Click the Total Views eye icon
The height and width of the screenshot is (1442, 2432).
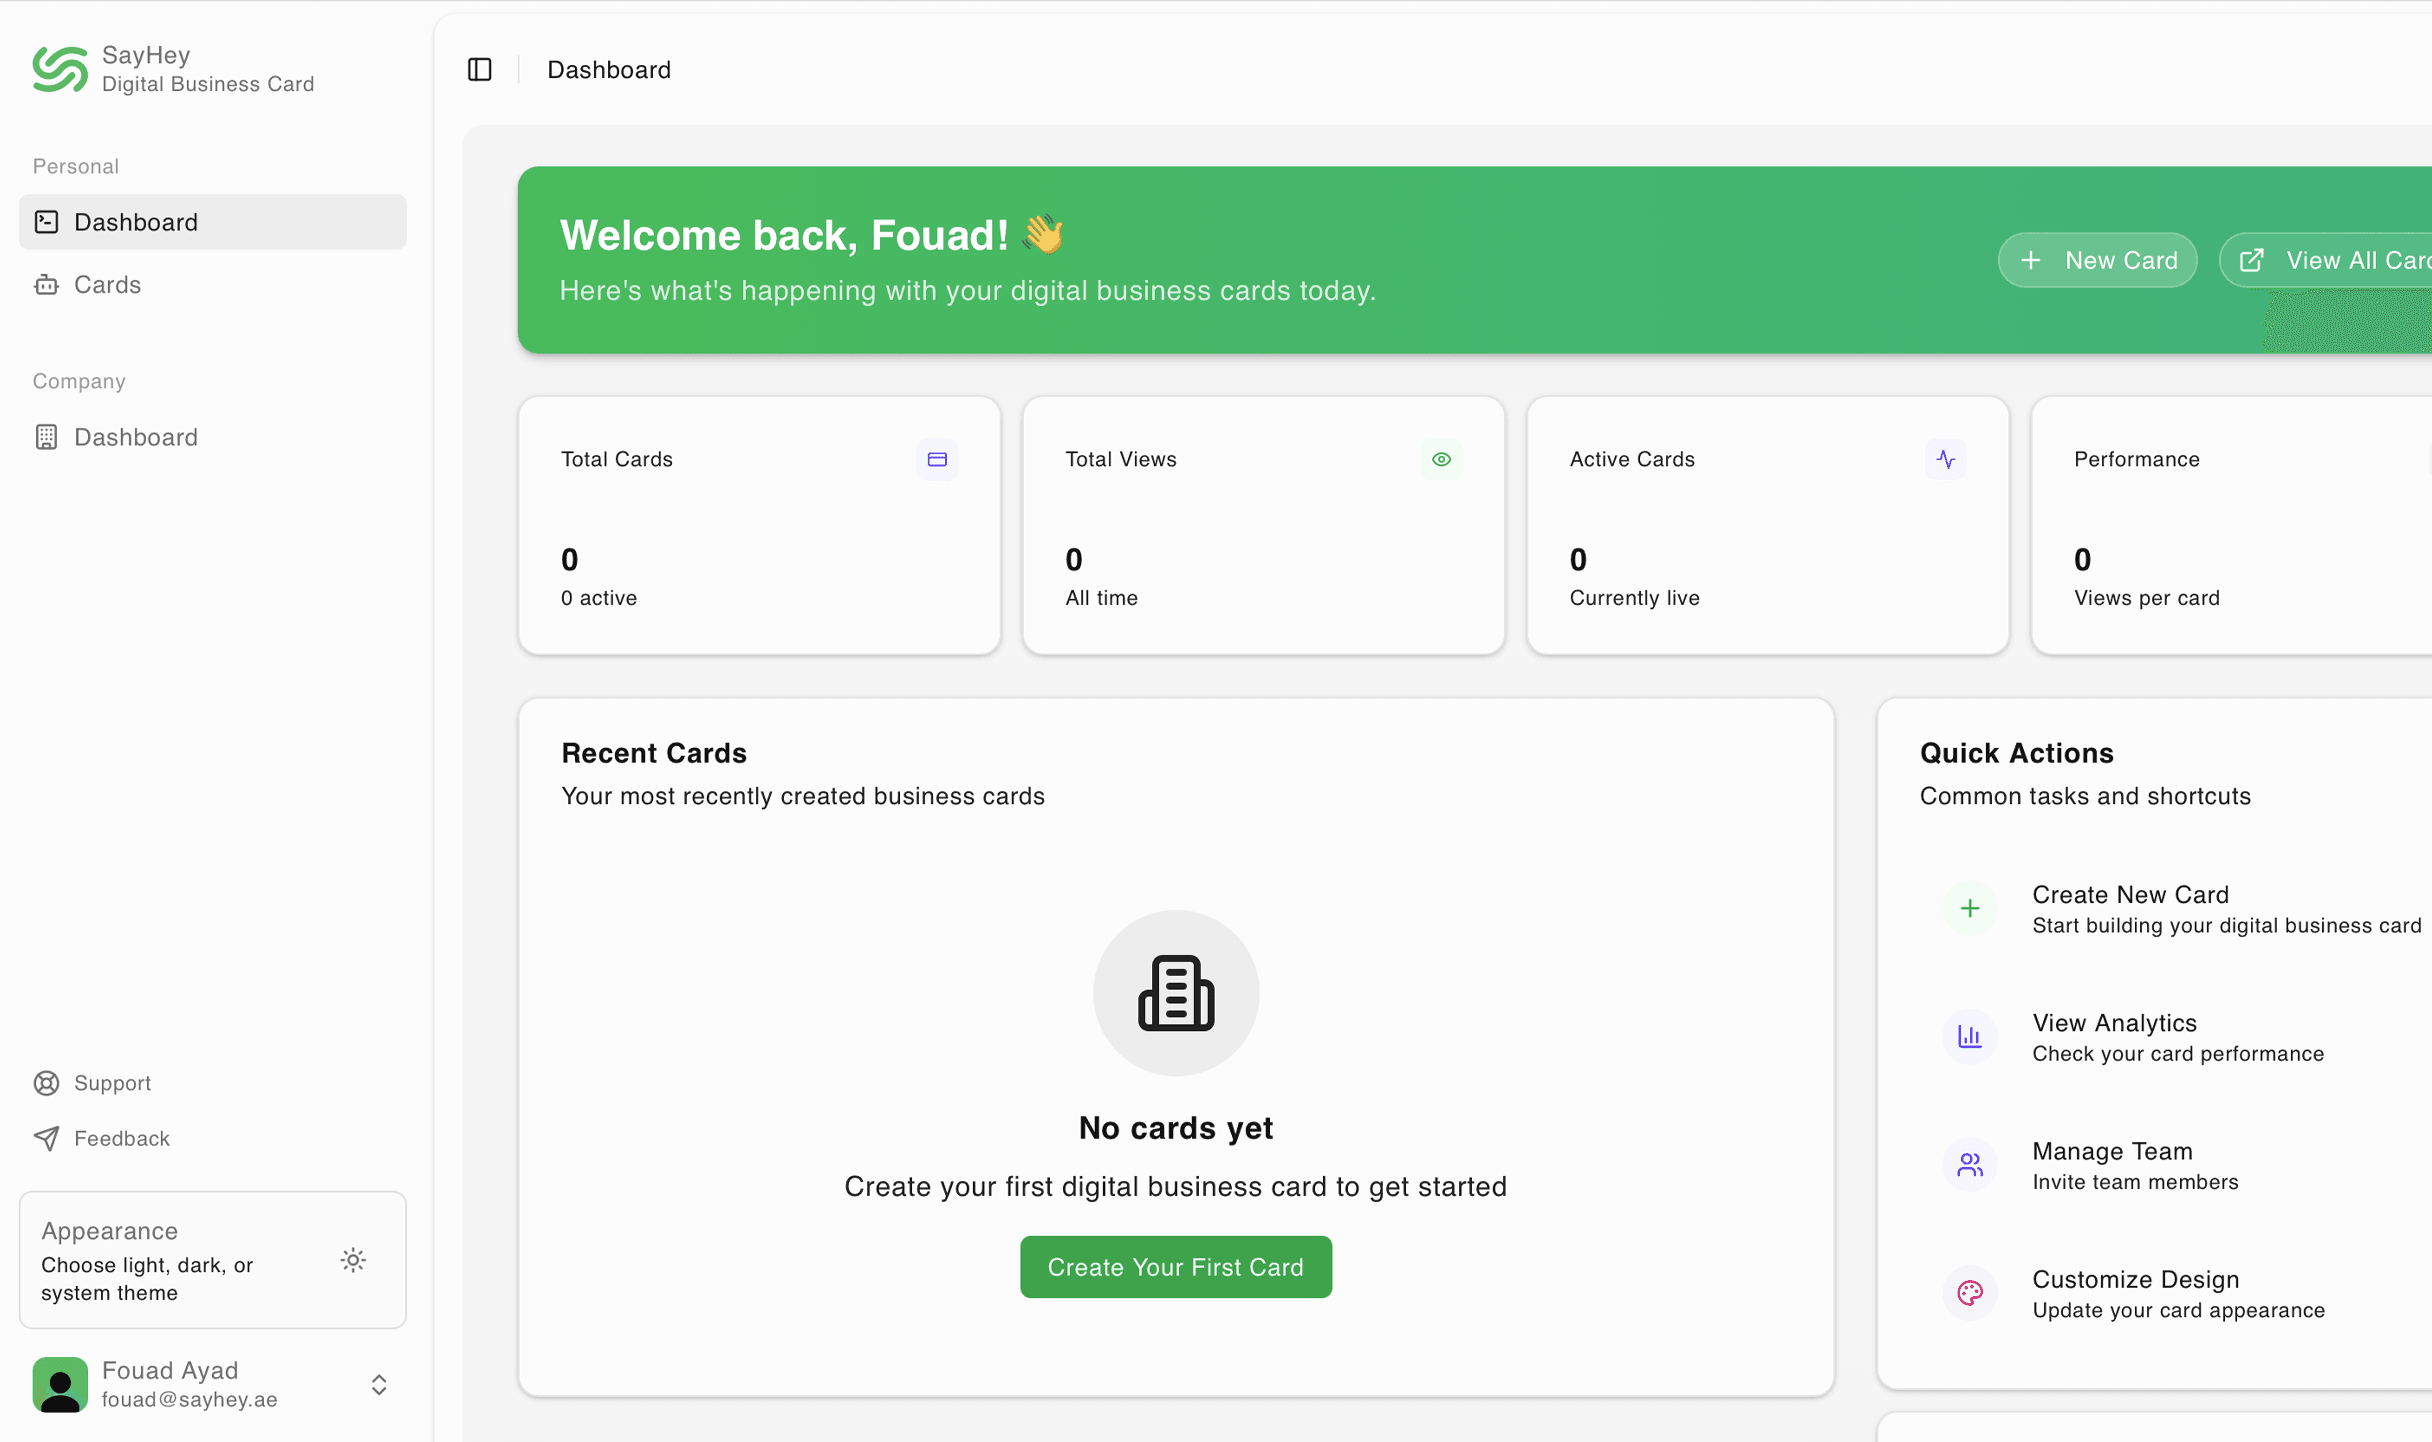pyautogui.click(x=1441, y=459)
